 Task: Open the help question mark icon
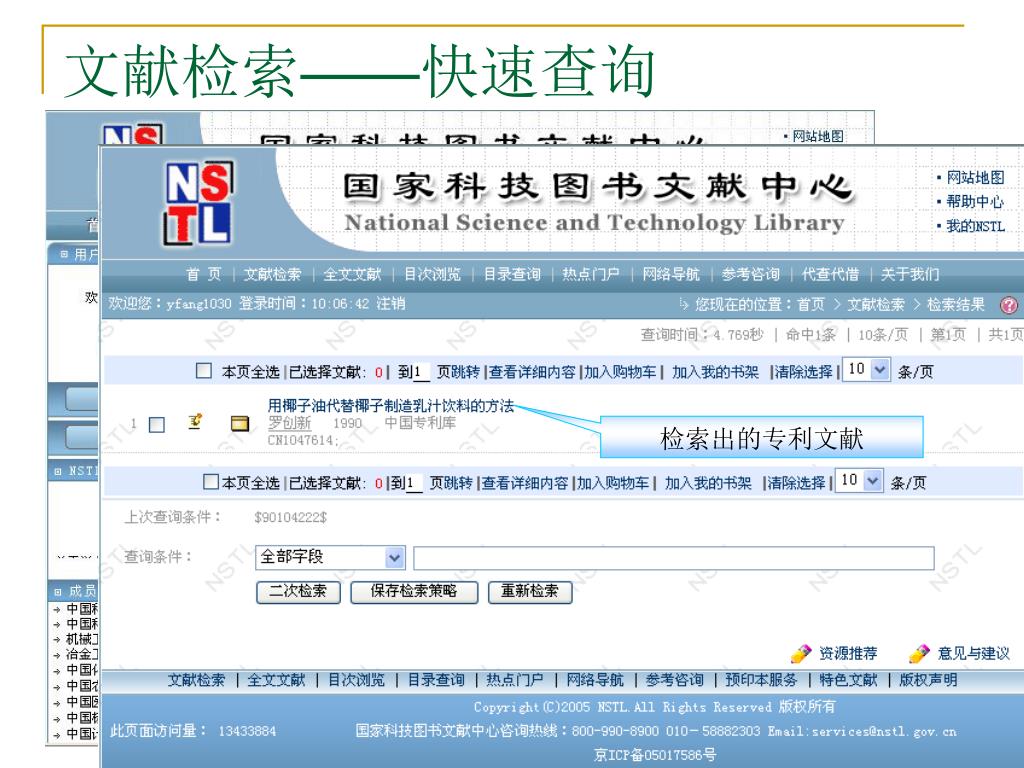click(1009, 304)
